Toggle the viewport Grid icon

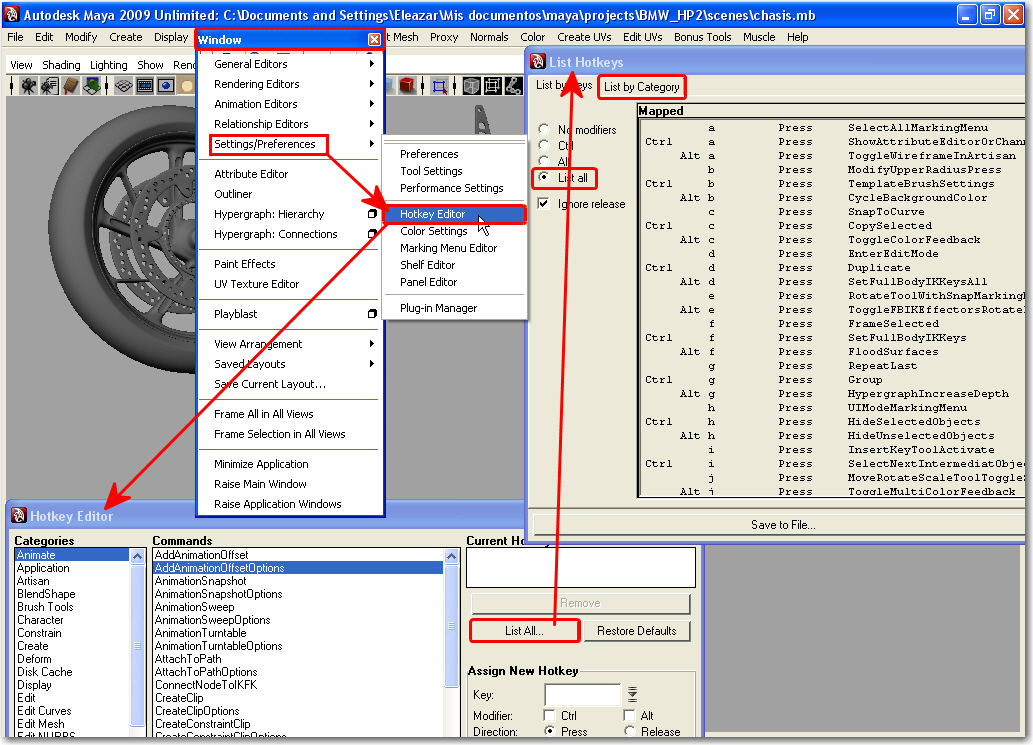[x=123, y=86]
